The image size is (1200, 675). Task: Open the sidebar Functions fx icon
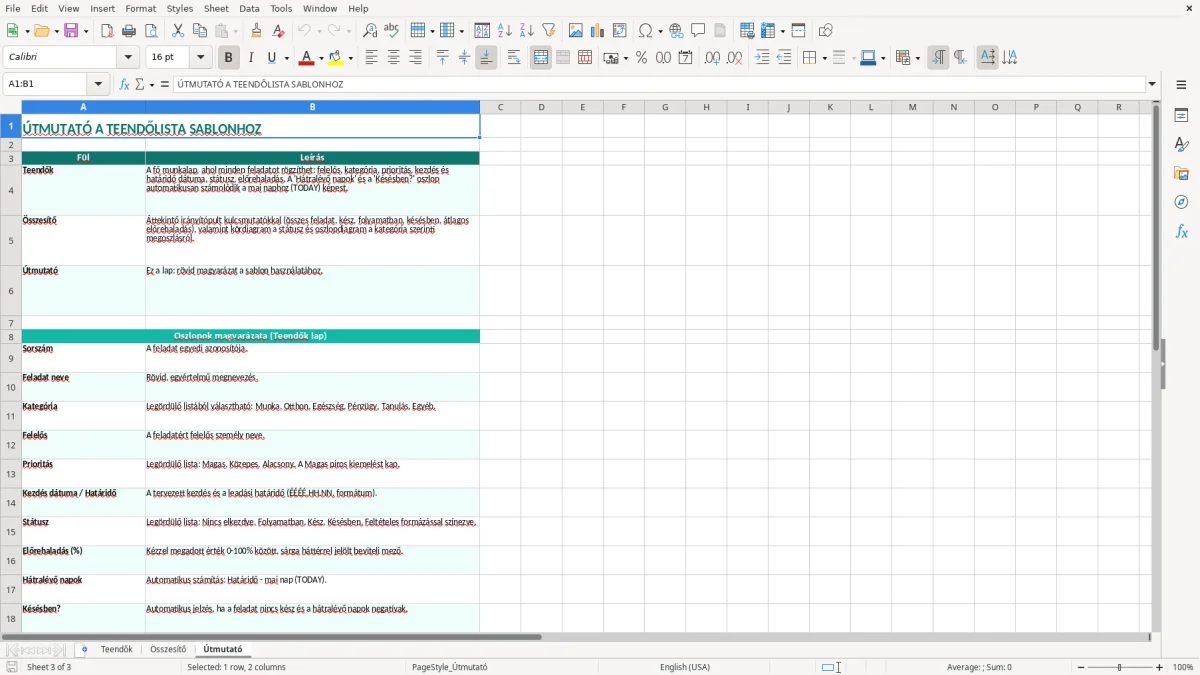(x=1181, y=231)
